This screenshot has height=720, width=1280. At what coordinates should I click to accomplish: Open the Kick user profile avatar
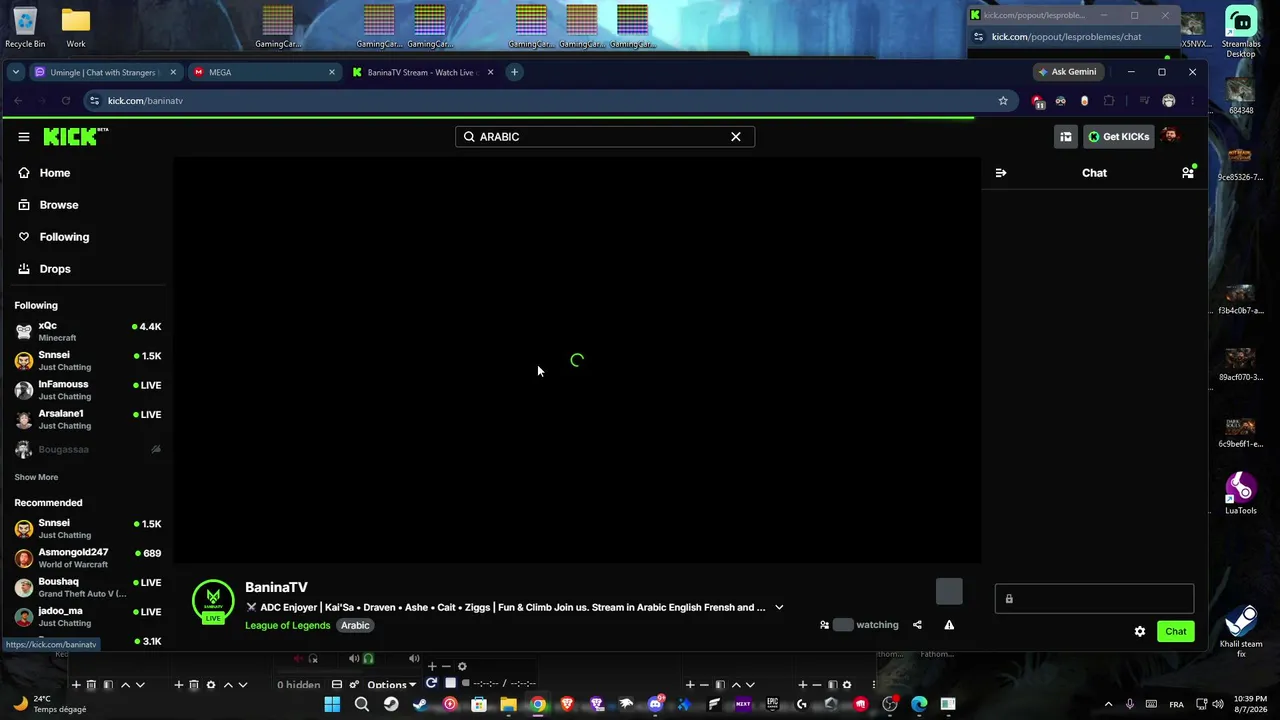pyautogui.click(x=1171, y=136)
